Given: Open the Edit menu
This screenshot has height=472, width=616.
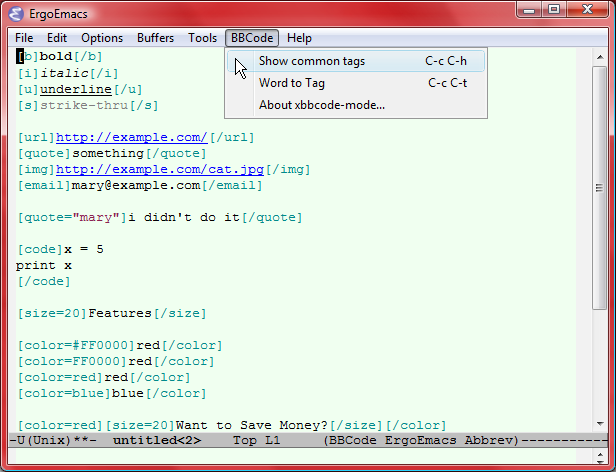Looking at the screenshot, I should point(57,38).
